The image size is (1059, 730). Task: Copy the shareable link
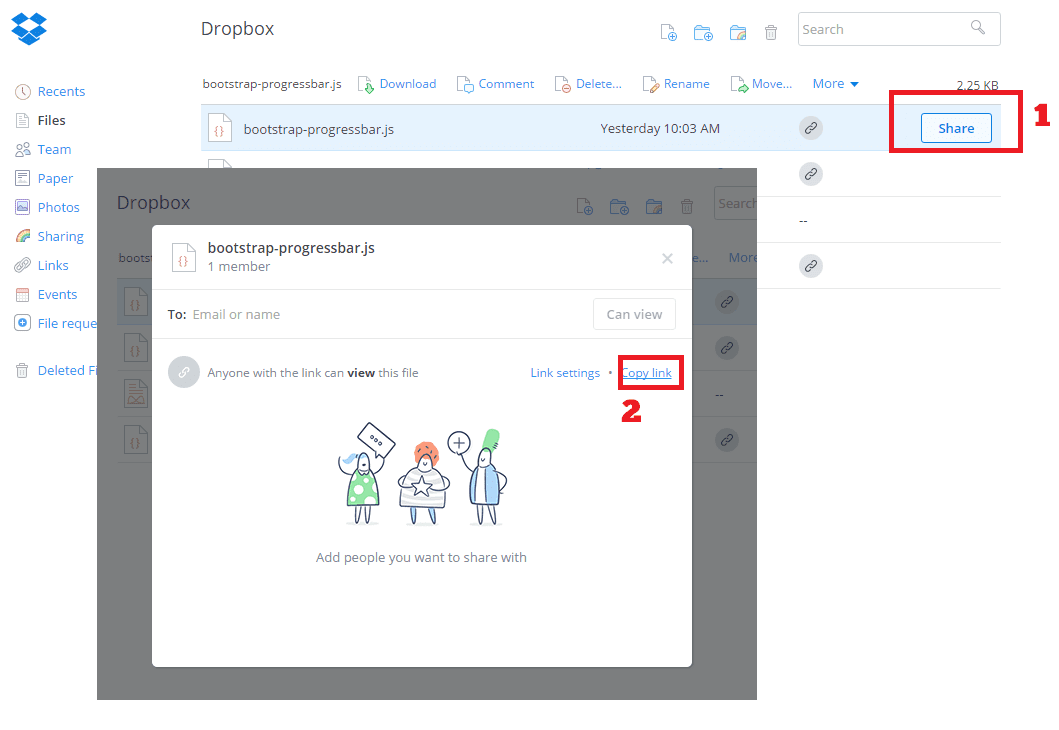coord(650,372)
